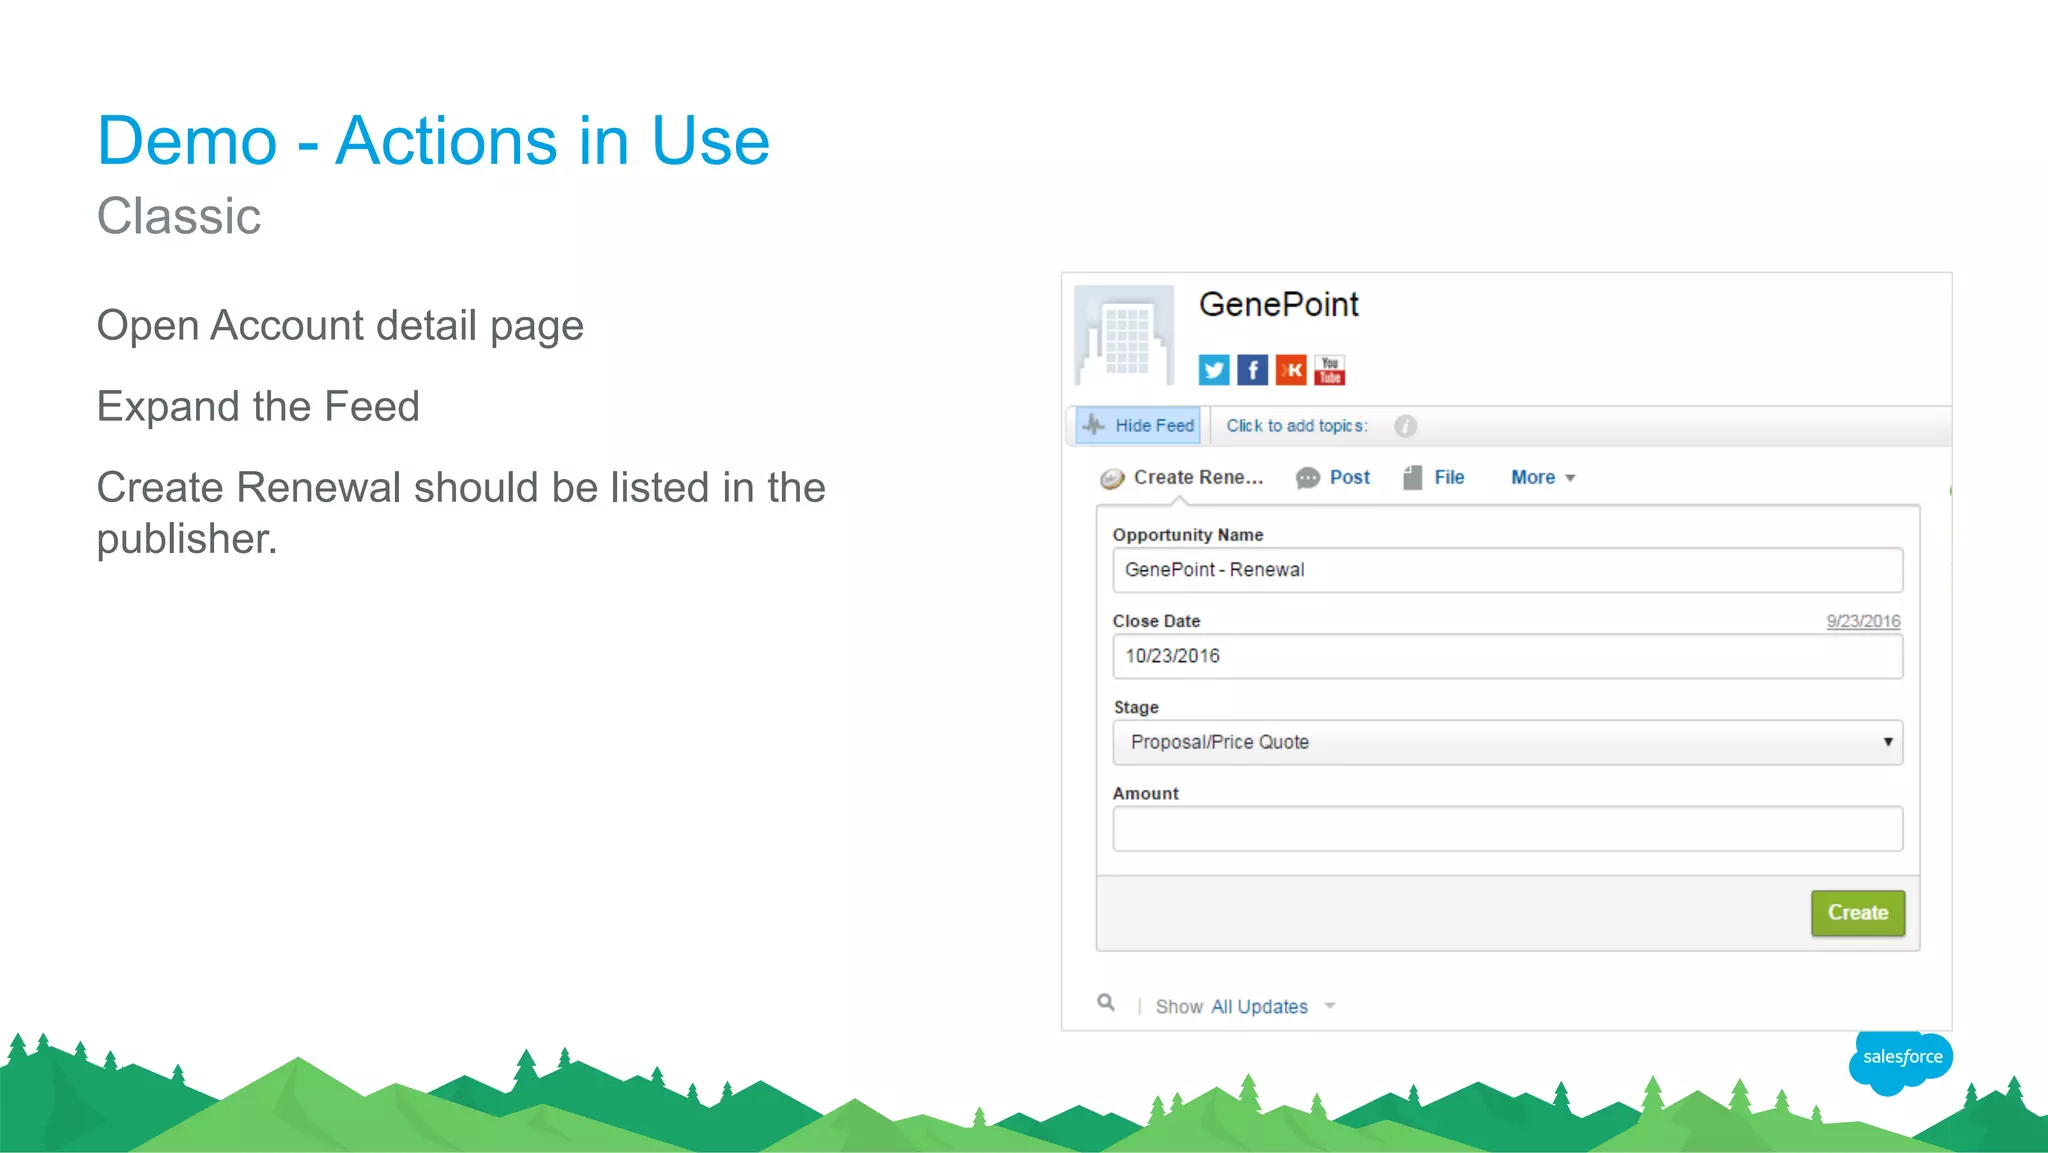
Task: Click the Post speech bubble icon
Action: coord(1308,479)
